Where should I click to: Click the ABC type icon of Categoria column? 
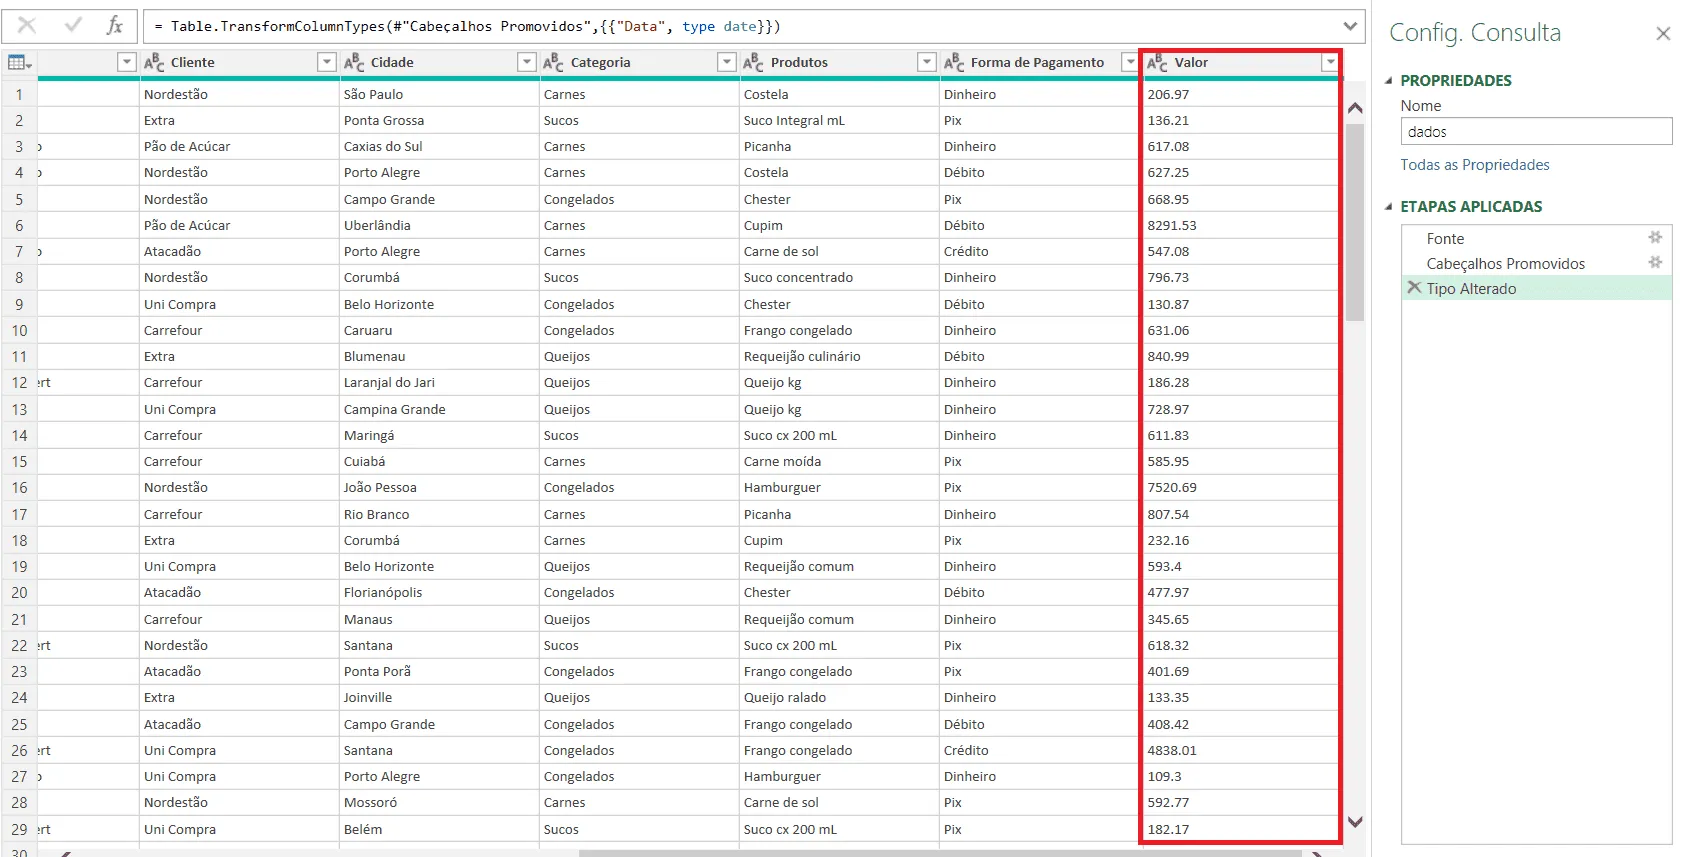coord(554,63)
